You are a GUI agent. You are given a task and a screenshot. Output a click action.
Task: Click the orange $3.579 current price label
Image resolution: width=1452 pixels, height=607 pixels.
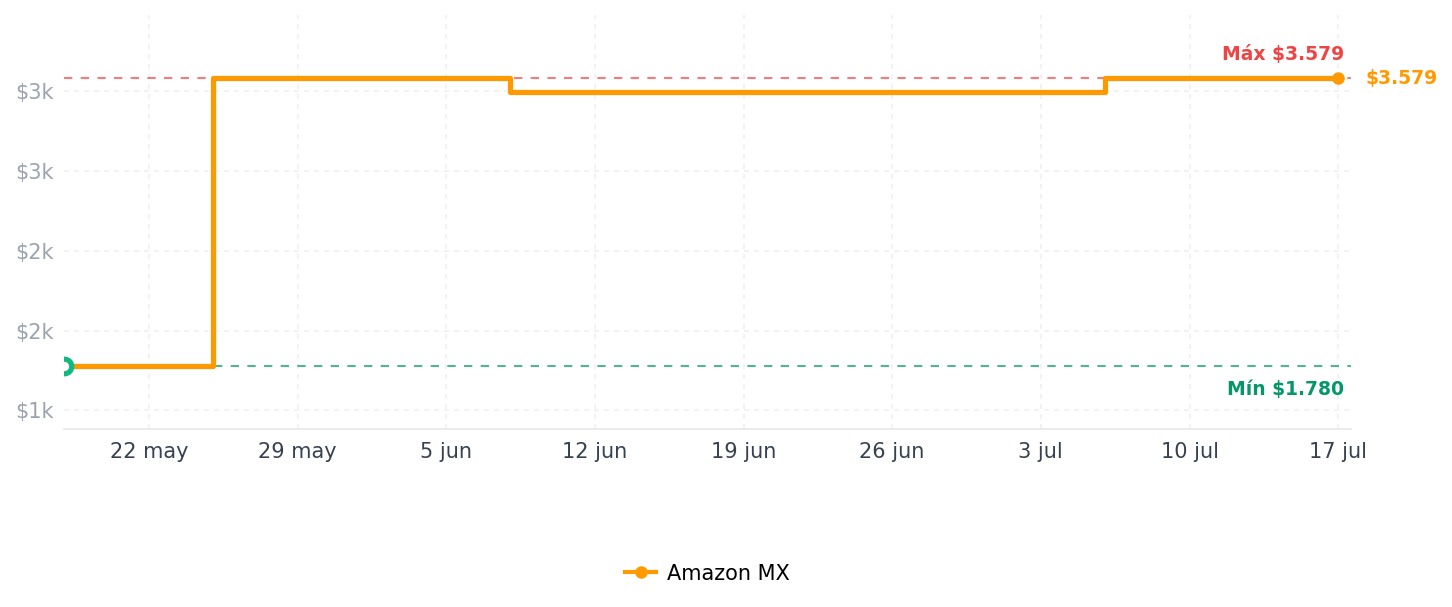[1401, 78]
